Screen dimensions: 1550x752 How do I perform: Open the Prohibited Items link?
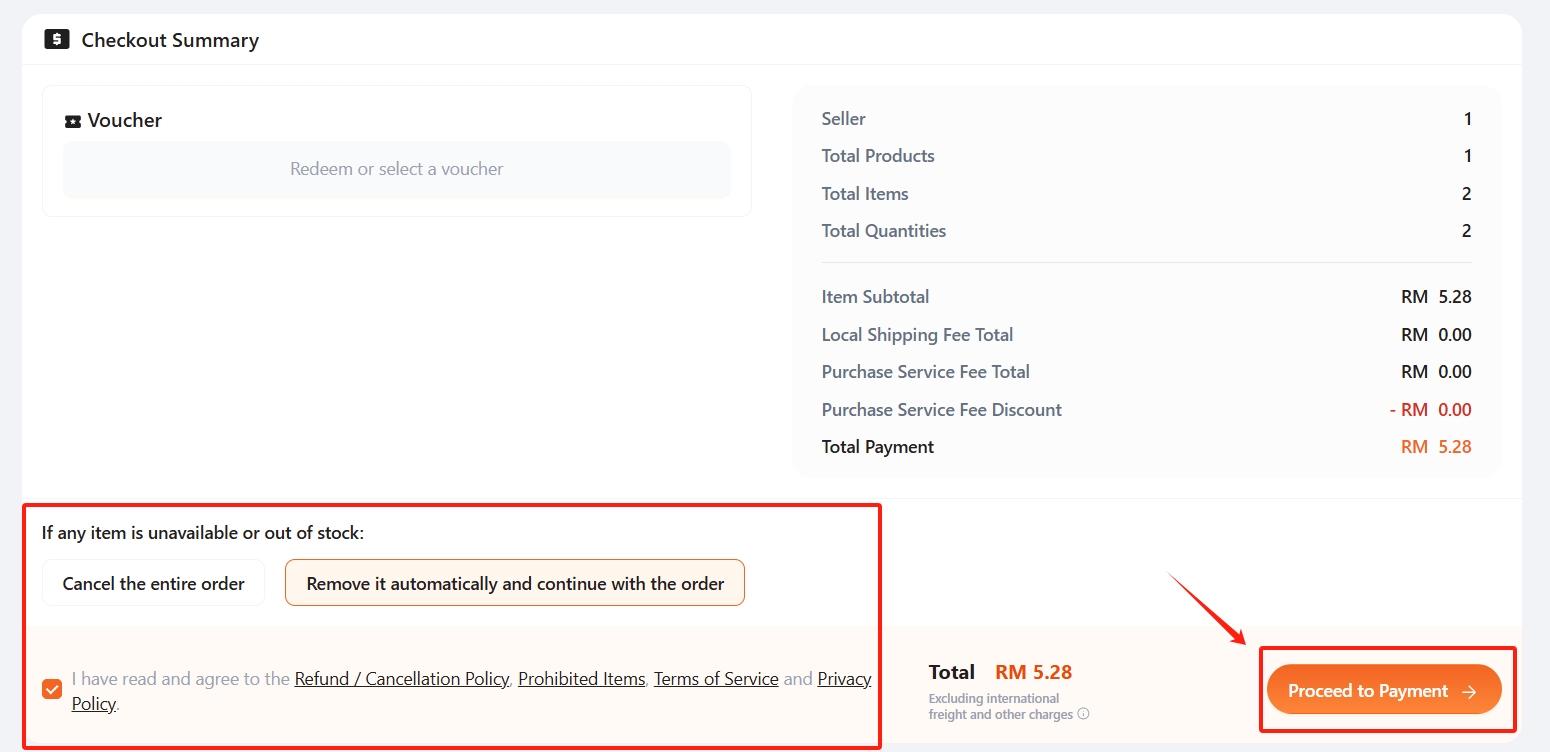[x=581, y=679]
